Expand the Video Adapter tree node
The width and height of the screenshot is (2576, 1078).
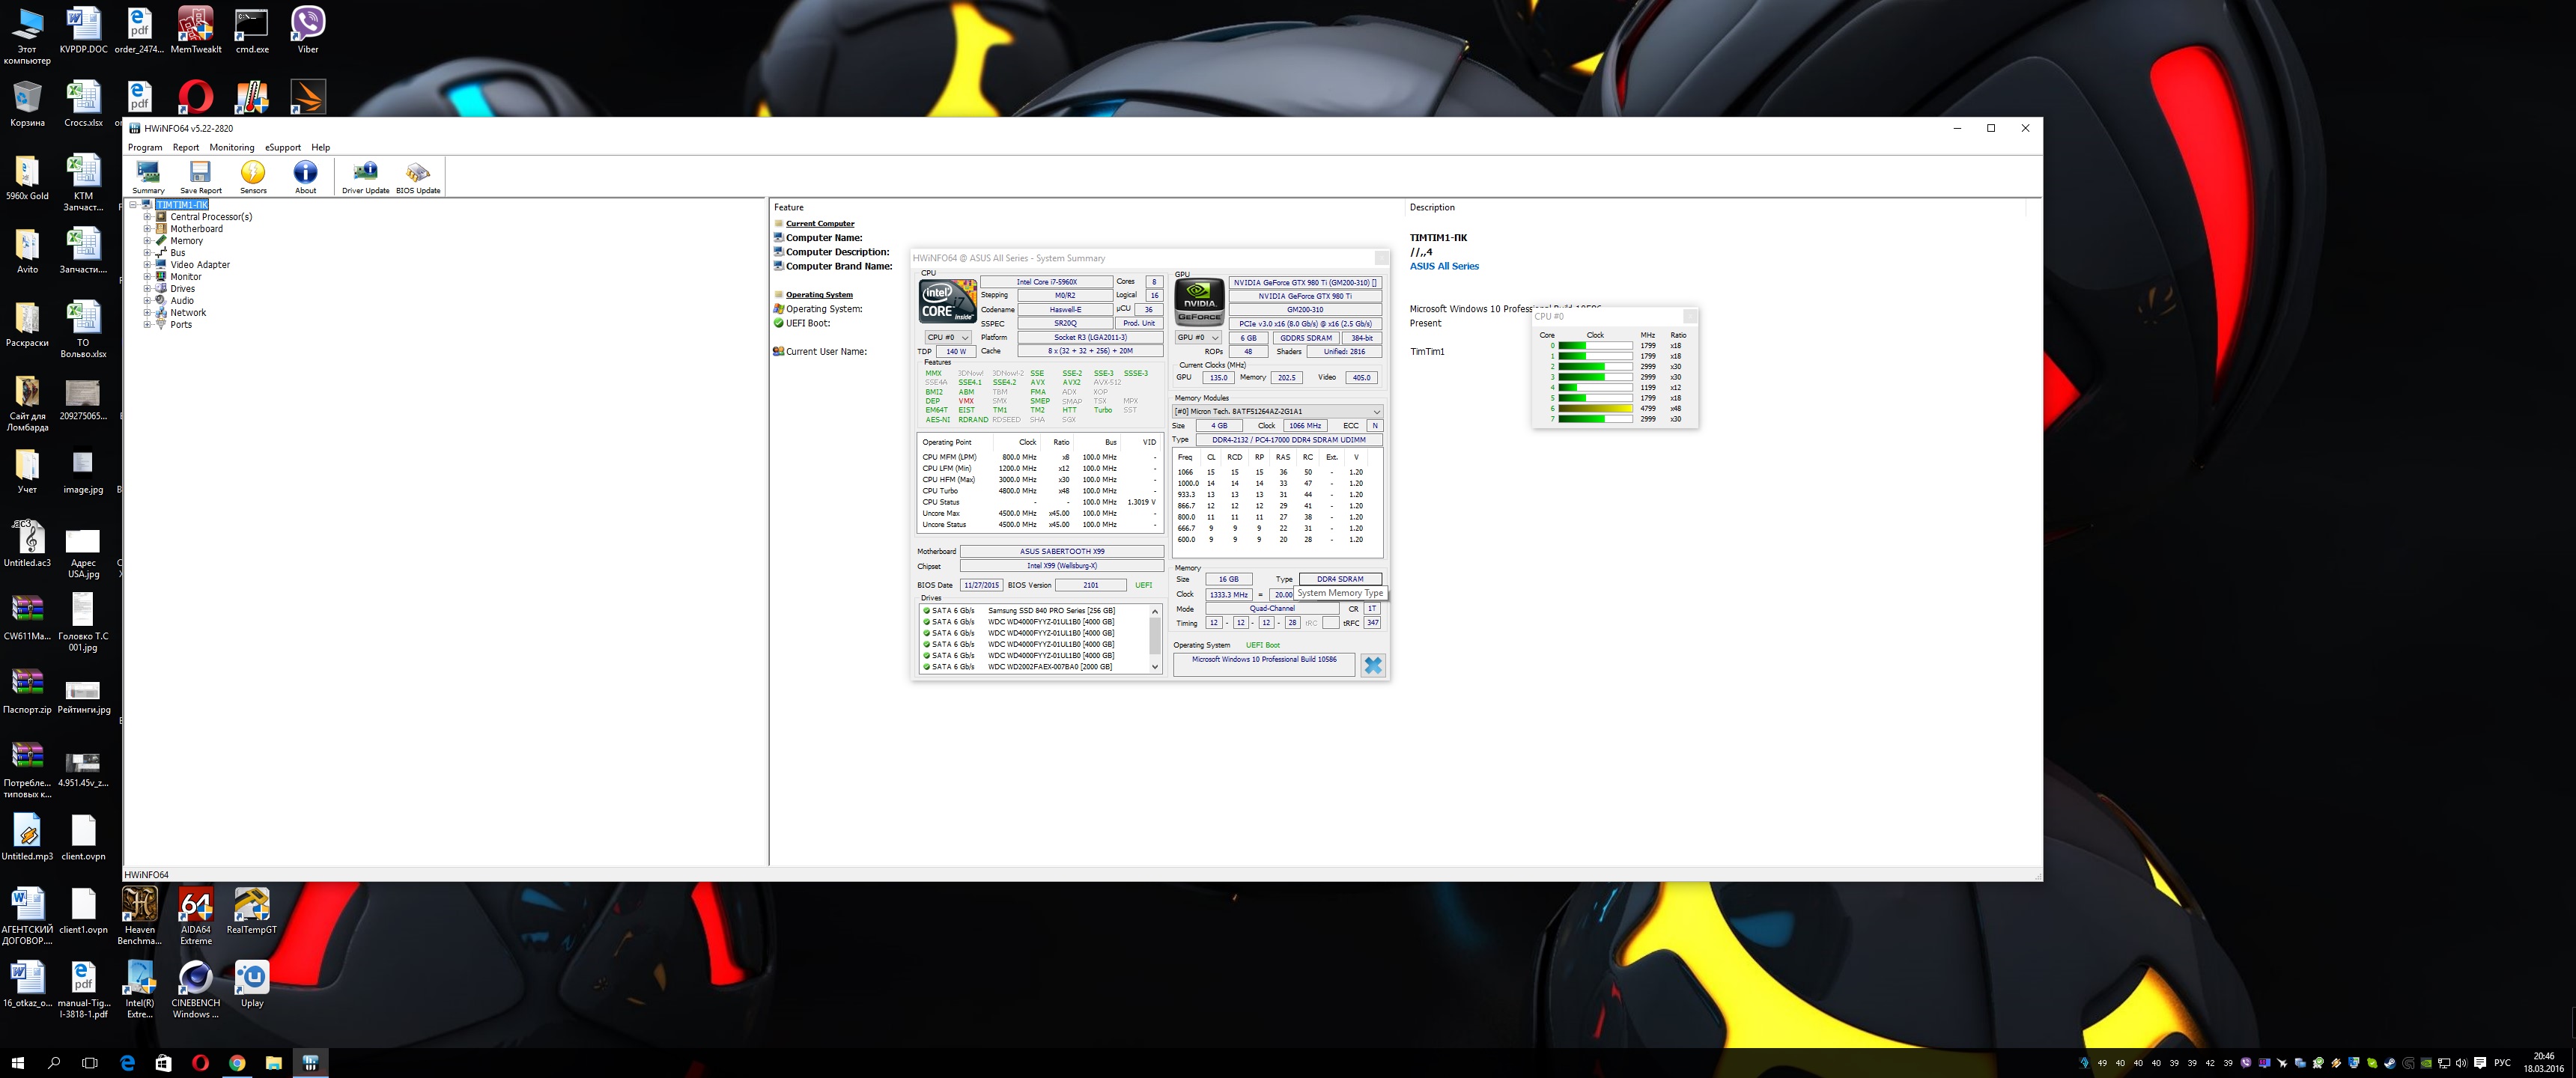(147, 265)
